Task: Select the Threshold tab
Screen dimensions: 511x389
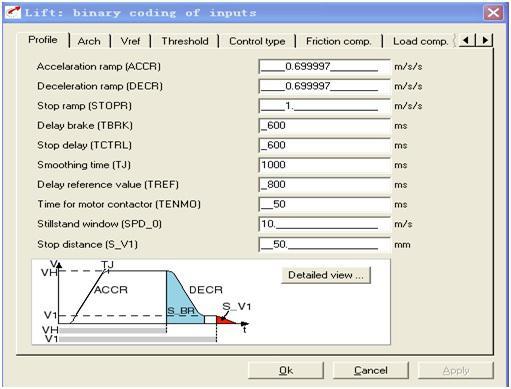Action: pos(185,41)
